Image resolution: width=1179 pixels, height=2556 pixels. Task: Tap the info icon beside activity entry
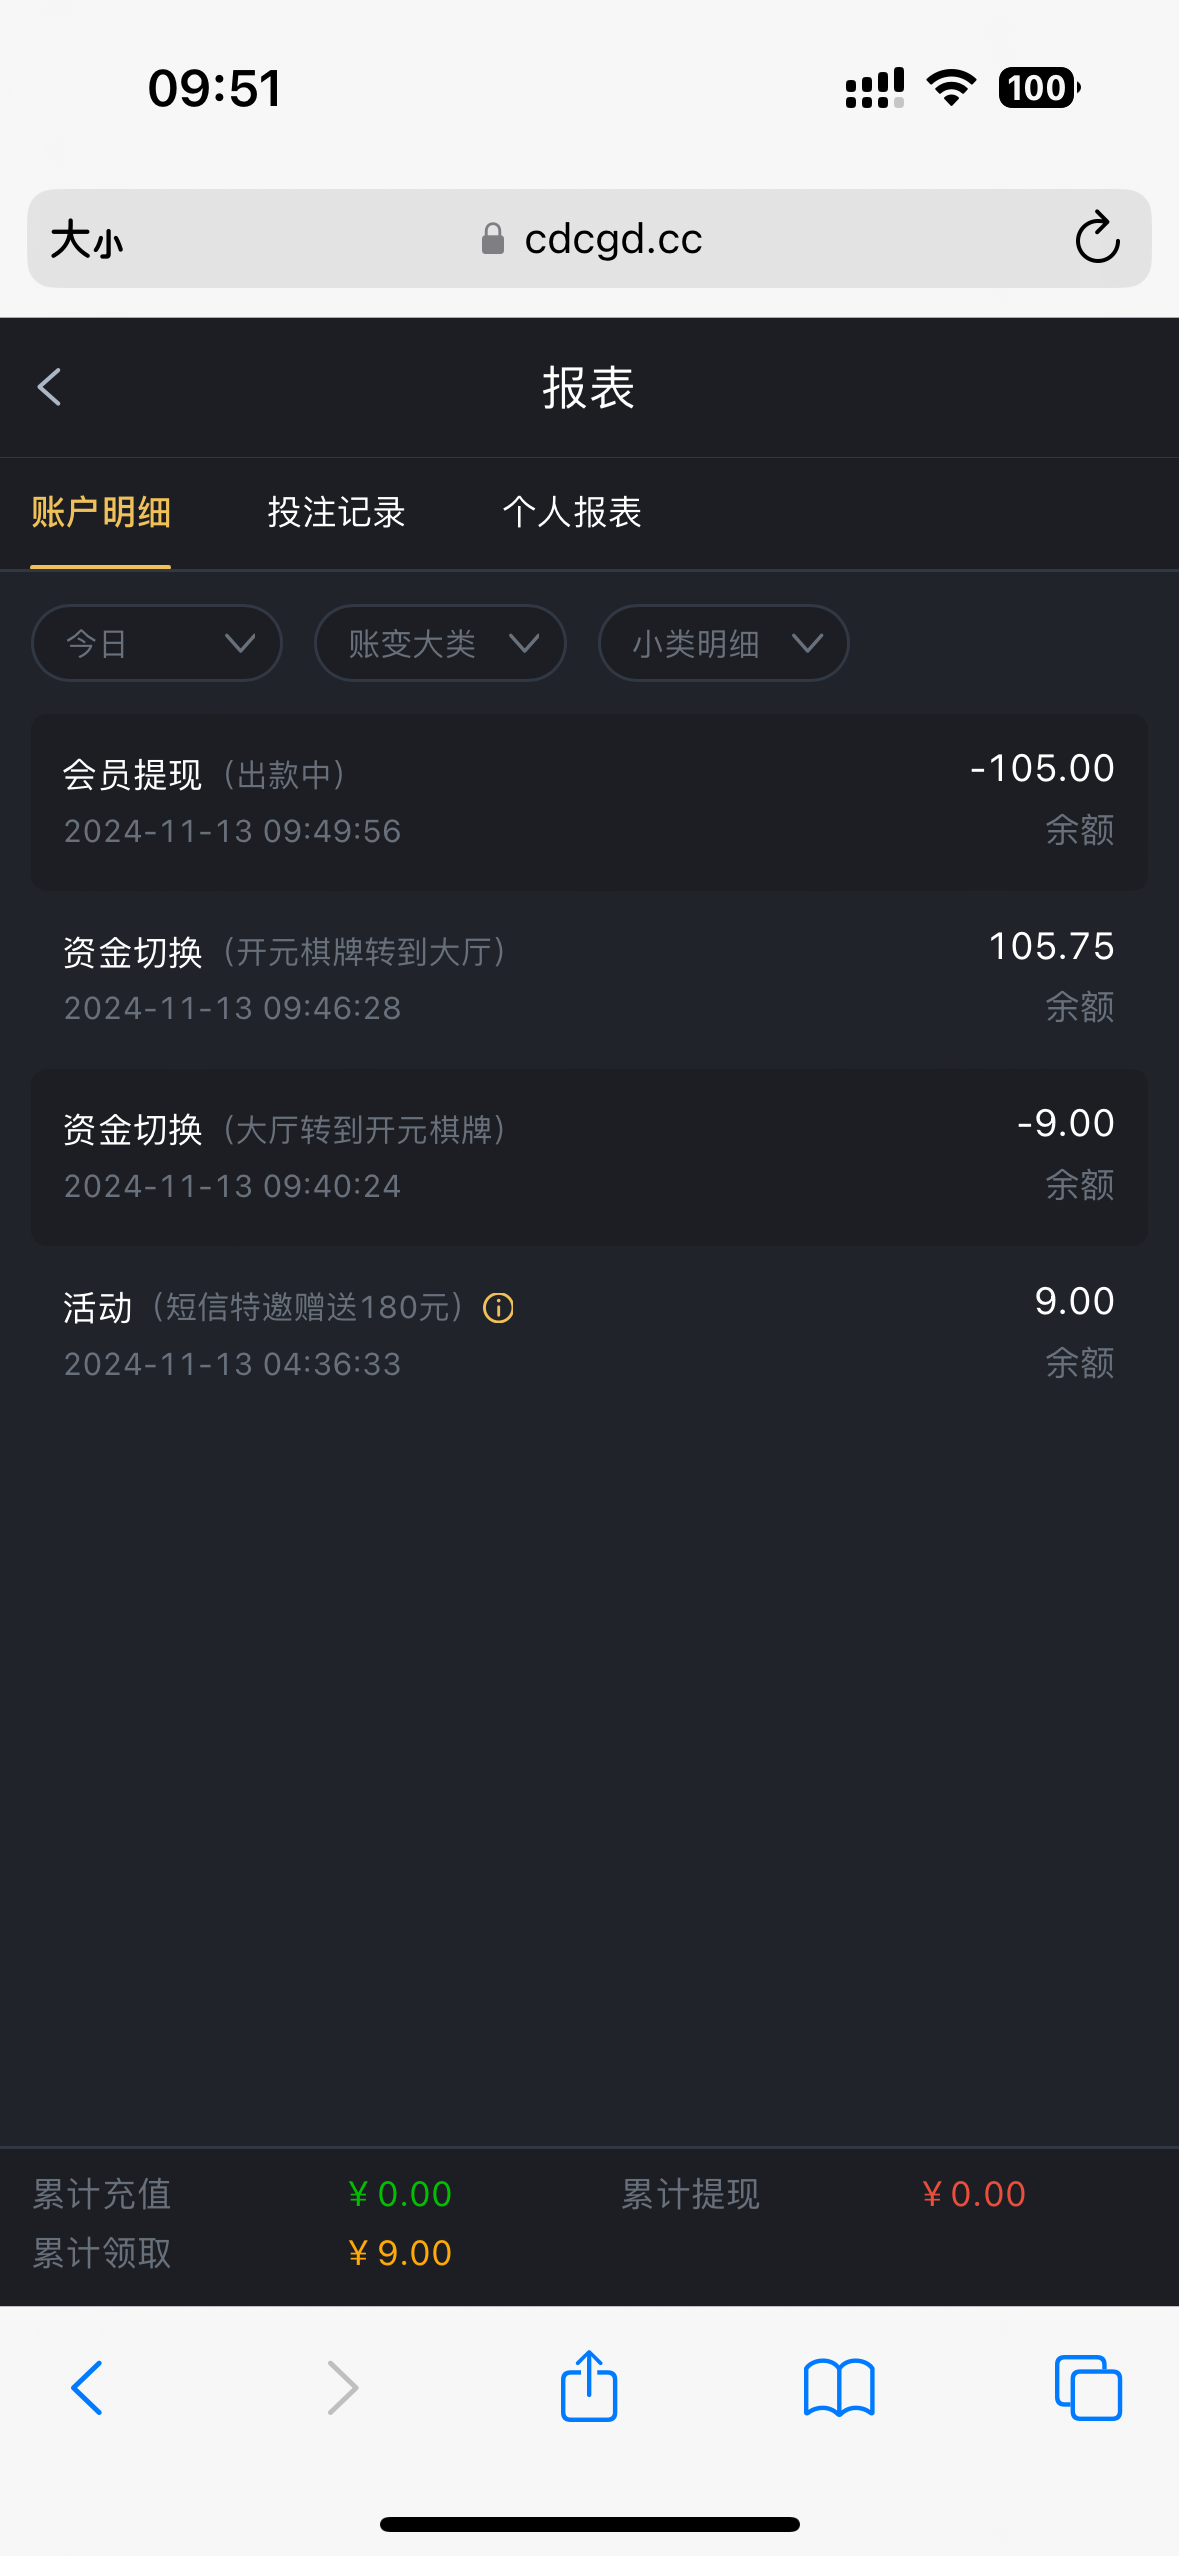click(498, 1307)
